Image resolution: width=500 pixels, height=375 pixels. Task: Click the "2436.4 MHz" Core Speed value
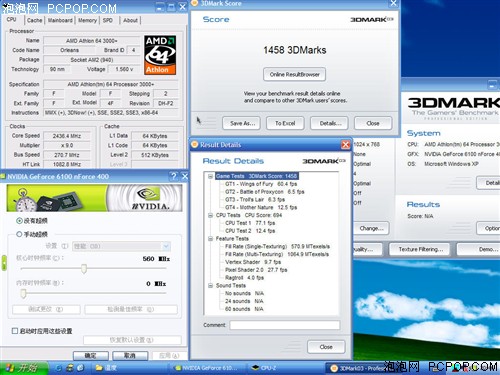click(67, 136)
